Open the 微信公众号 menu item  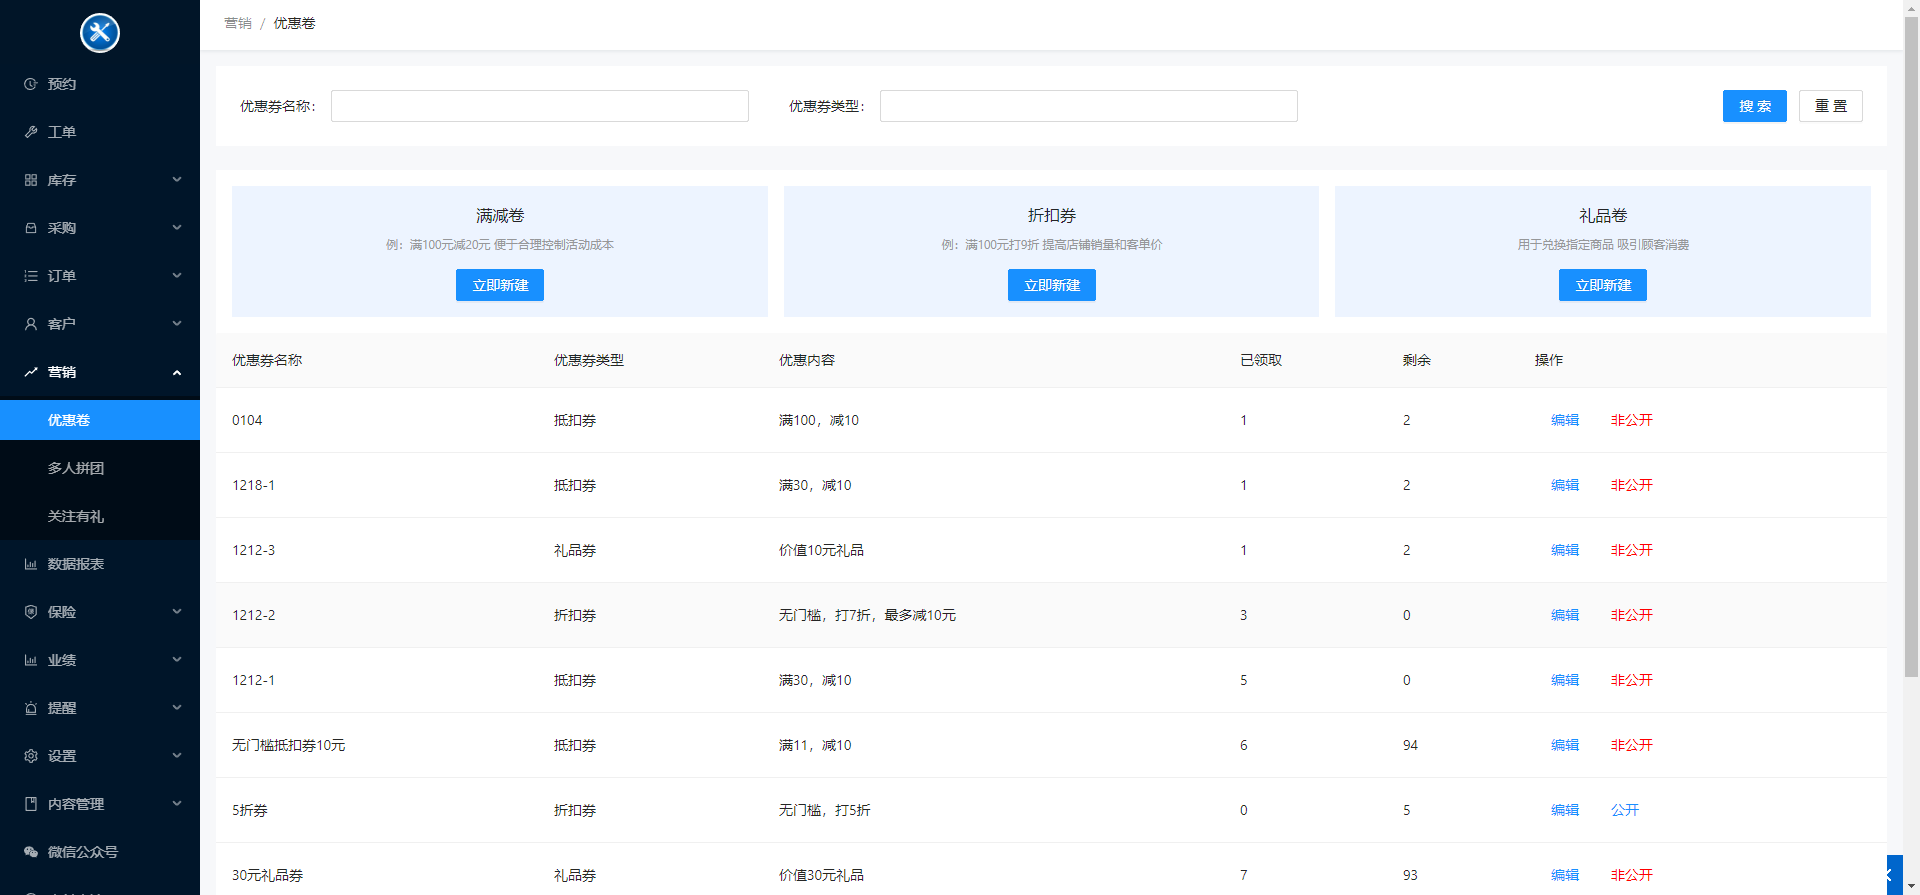(100, 852)
